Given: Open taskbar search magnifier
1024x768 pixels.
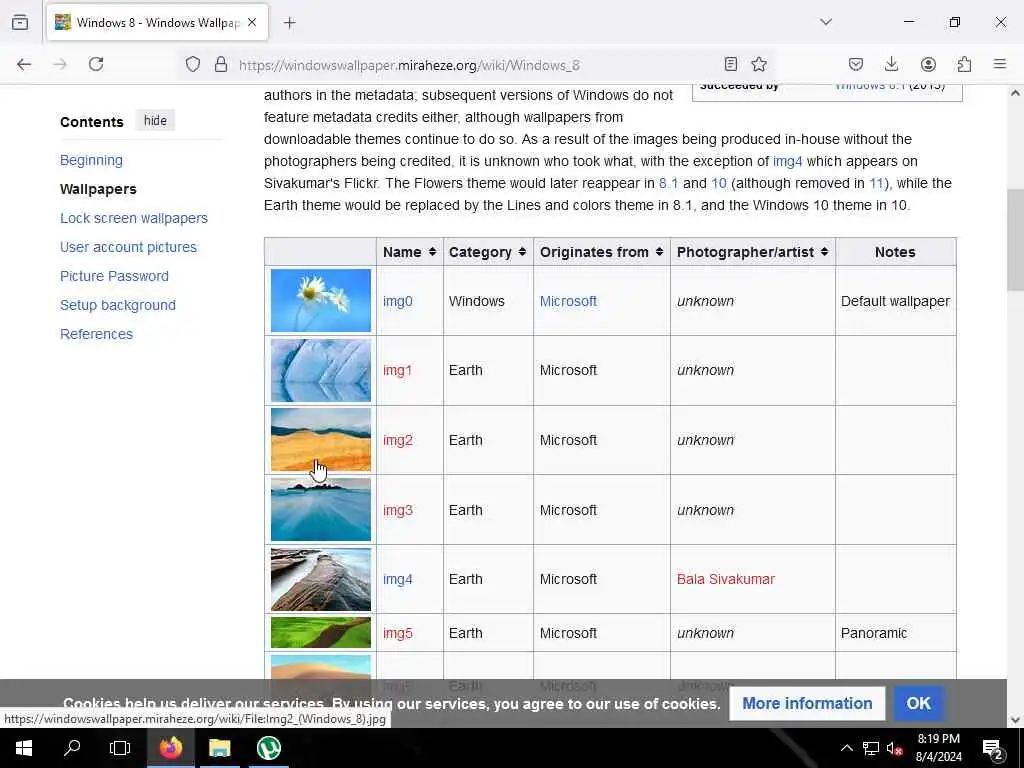Looking at the screenshot, I should (x=72, y=748).
